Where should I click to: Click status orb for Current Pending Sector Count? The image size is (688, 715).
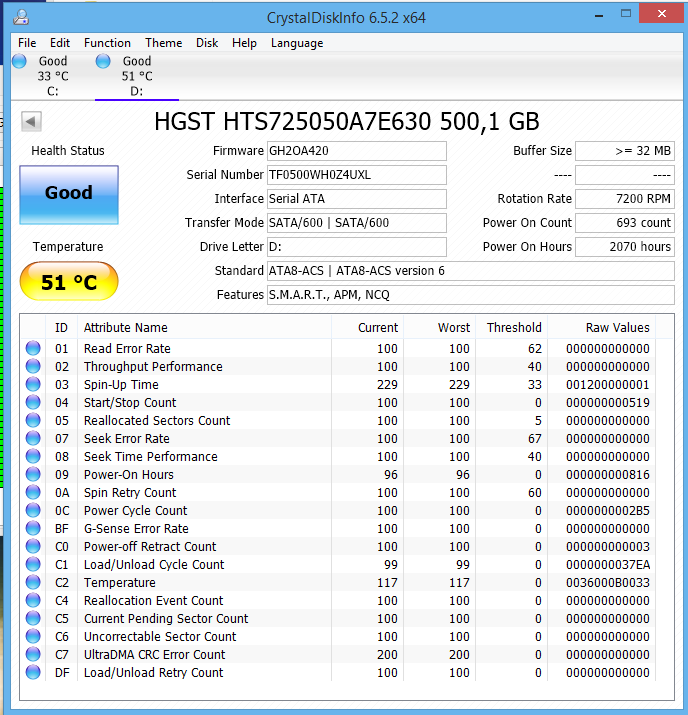pyautogui.click(x=33, y=618)
